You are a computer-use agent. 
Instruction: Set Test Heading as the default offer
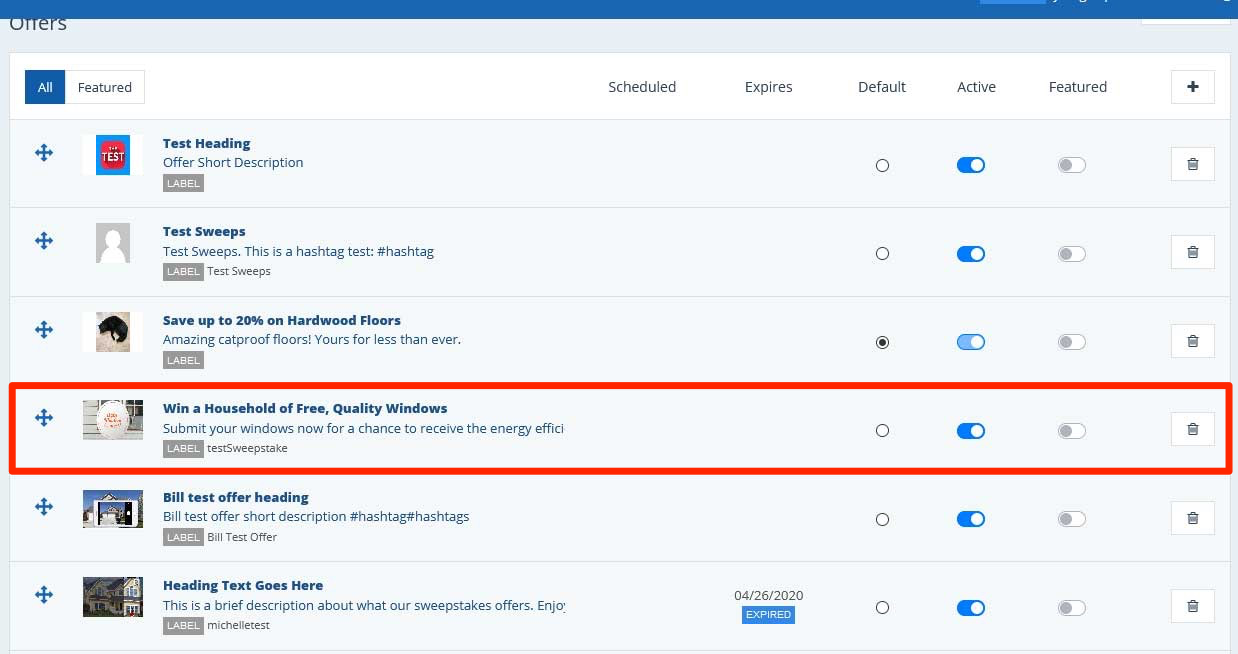pyautogui.click(x=882, y=166)
